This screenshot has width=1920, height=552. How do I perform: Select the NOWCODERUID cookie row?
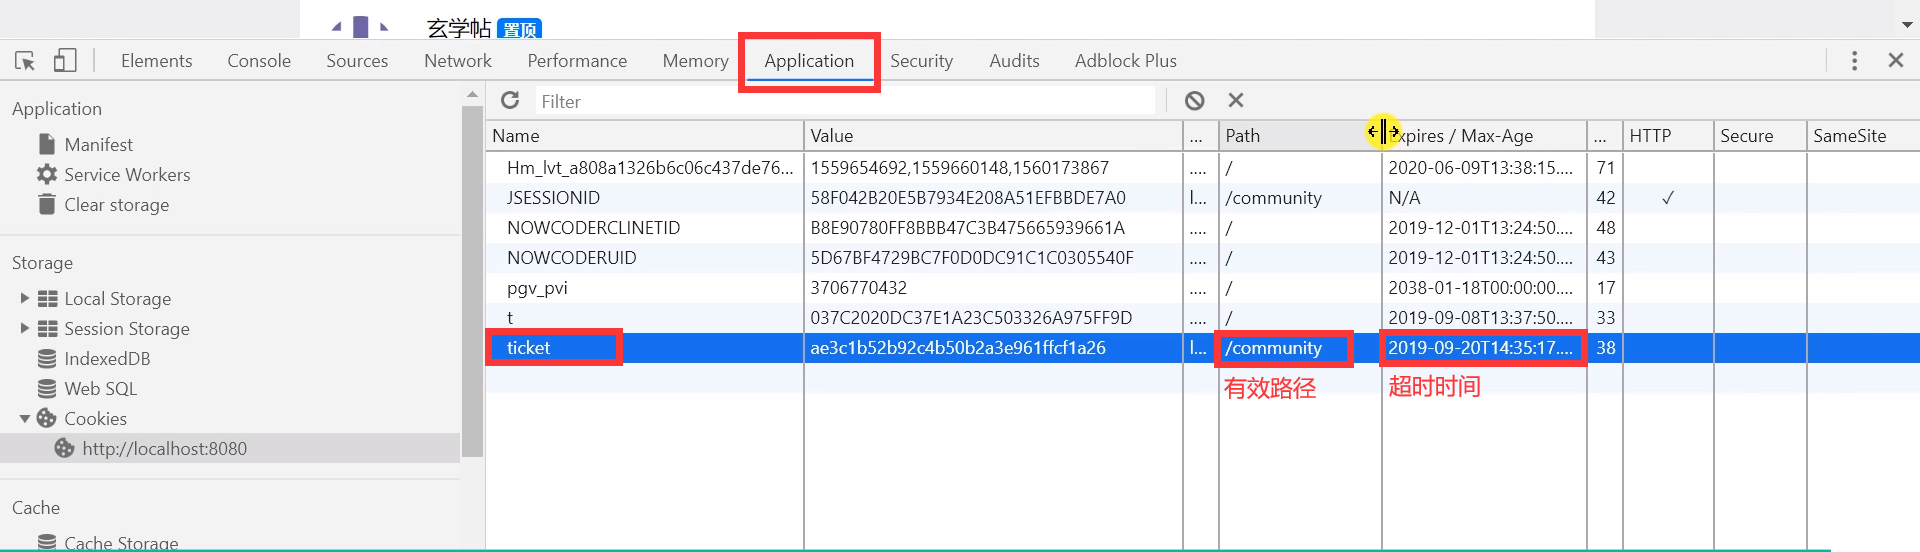[x=1203, y=257]
